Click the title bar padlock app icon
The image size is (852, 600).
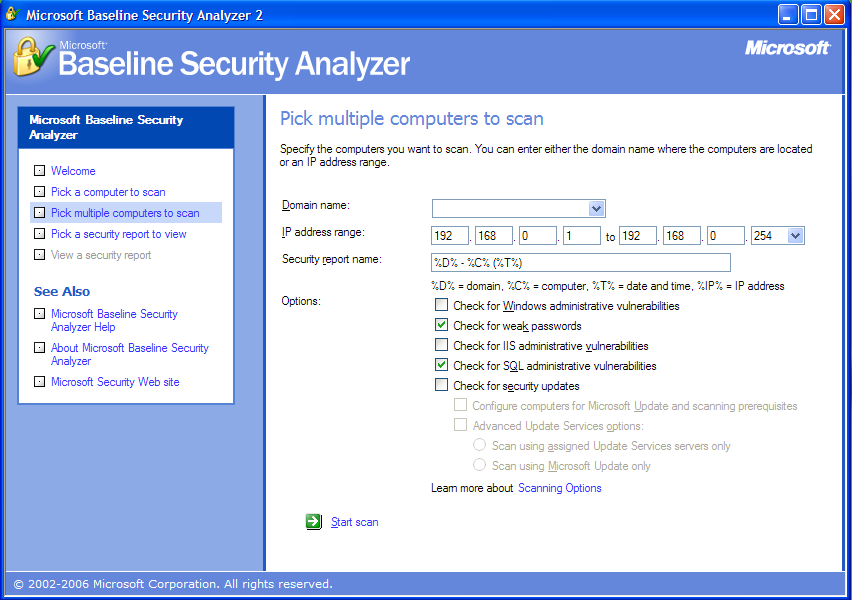[12, 14]
